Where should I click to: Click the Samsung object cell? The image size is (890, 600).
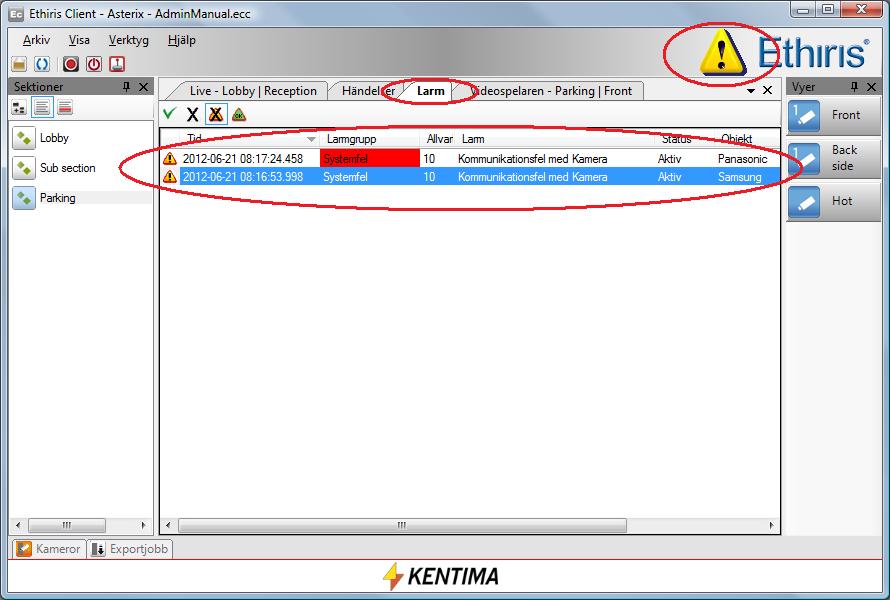pyautogui.click(x=740, y=177)
